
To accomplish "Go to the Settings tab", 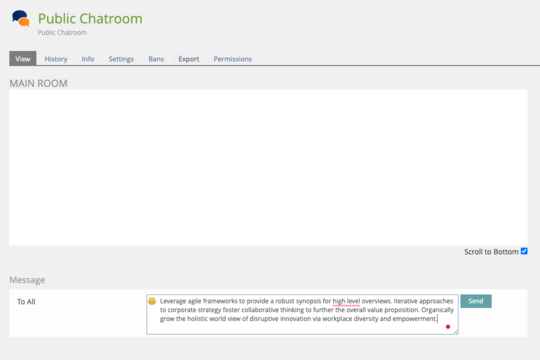I will pos(121,59).
